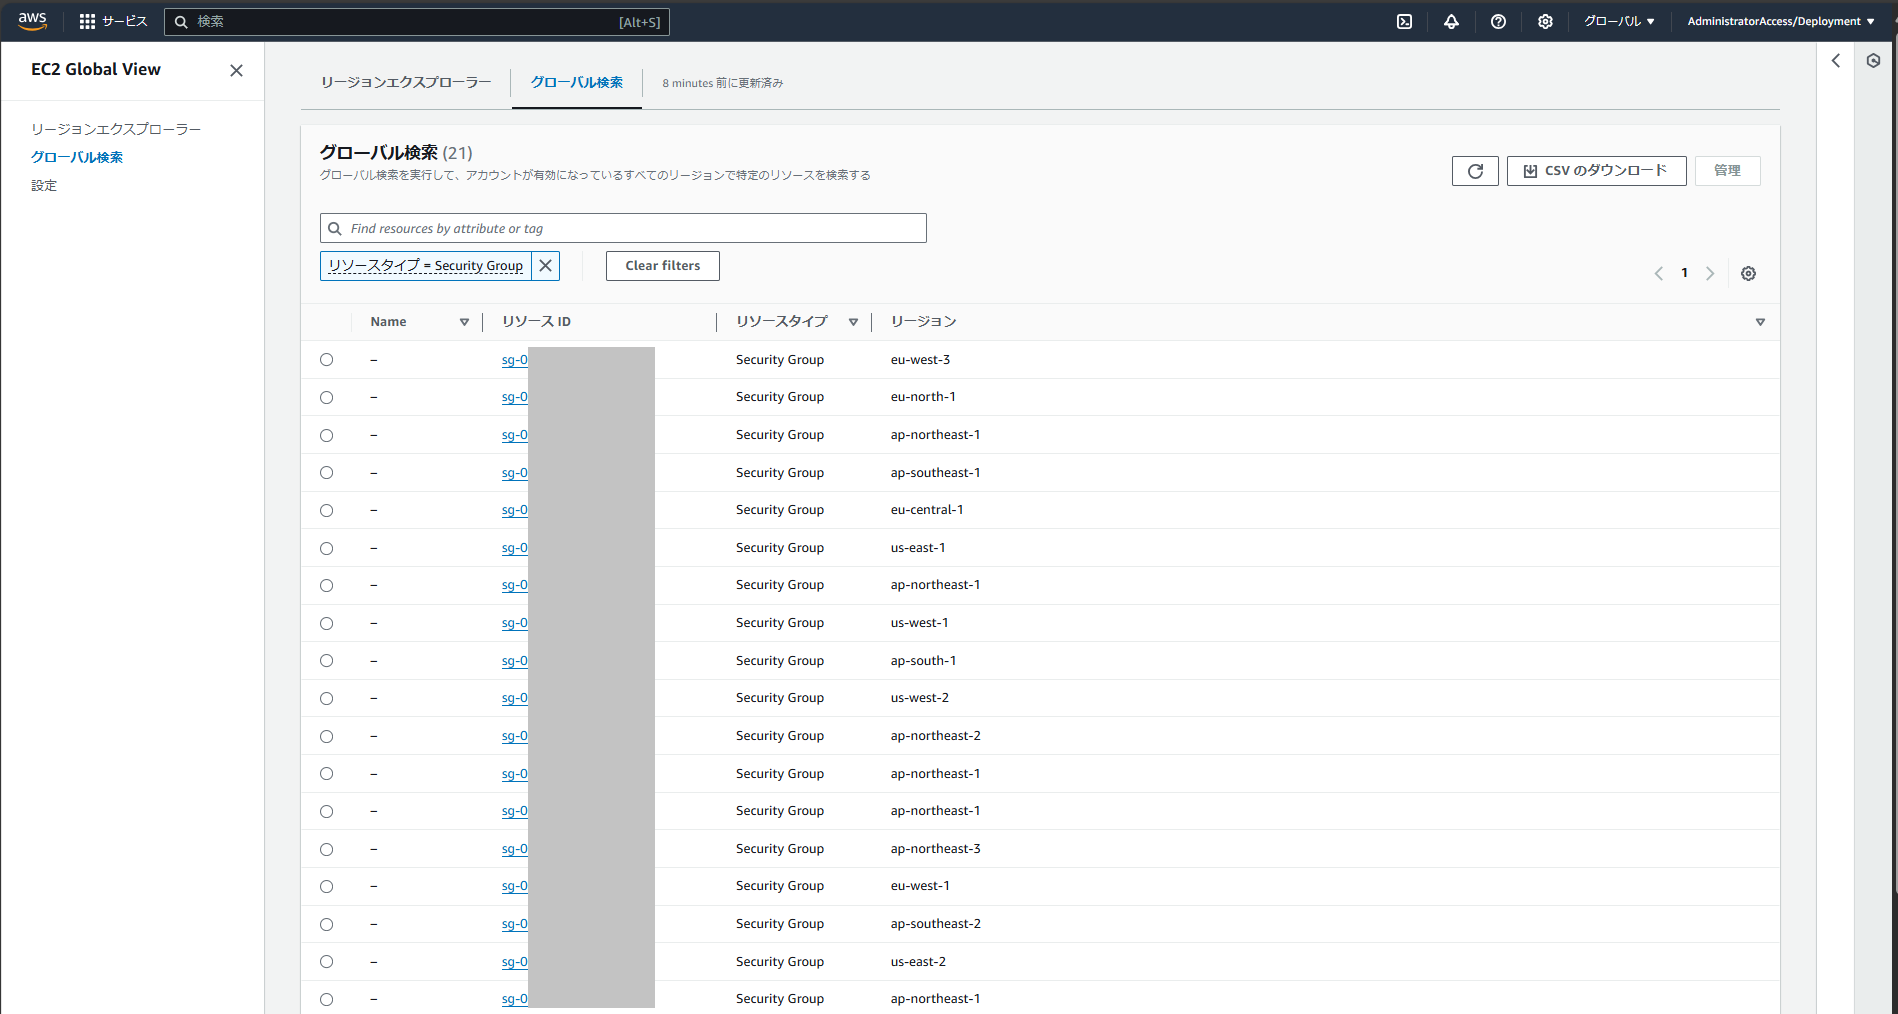Open the notifications bell icon
The width and height of the screenshot is (1898, 1014).
[1451, 21]
